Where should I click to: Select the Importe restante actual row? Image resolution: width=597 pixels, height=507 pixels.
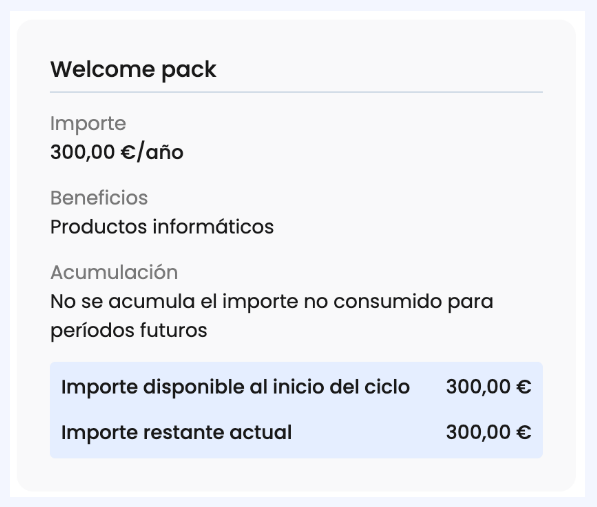coord(296,432)
